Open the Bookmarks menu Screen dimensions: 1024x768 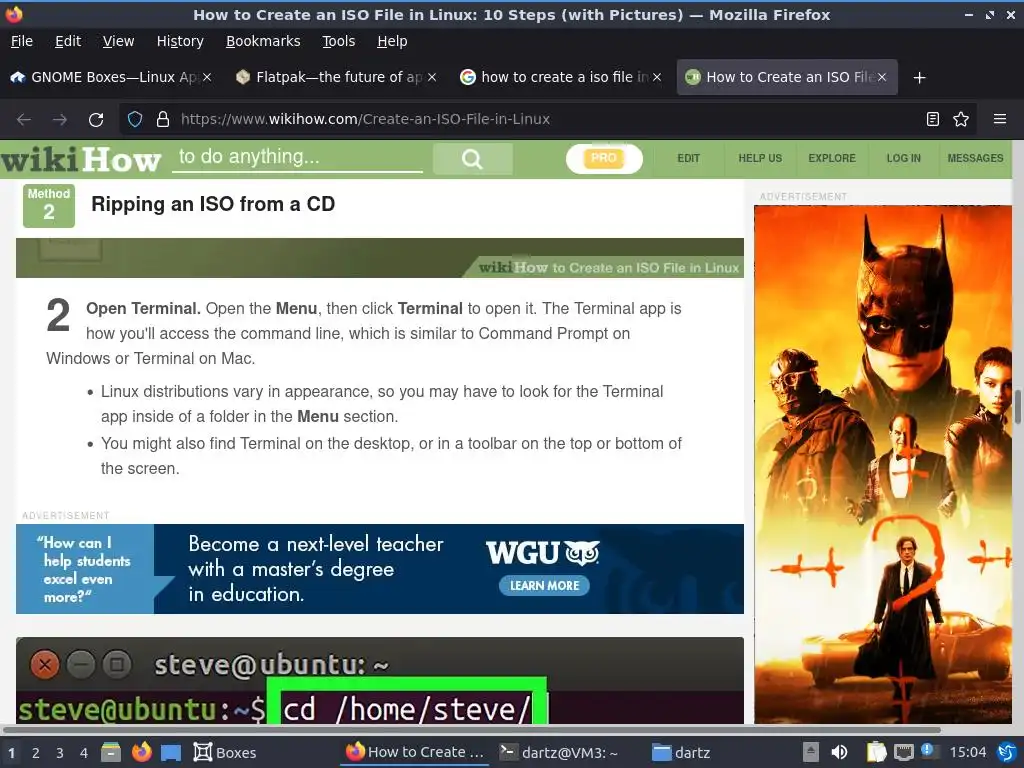[263, 41]
